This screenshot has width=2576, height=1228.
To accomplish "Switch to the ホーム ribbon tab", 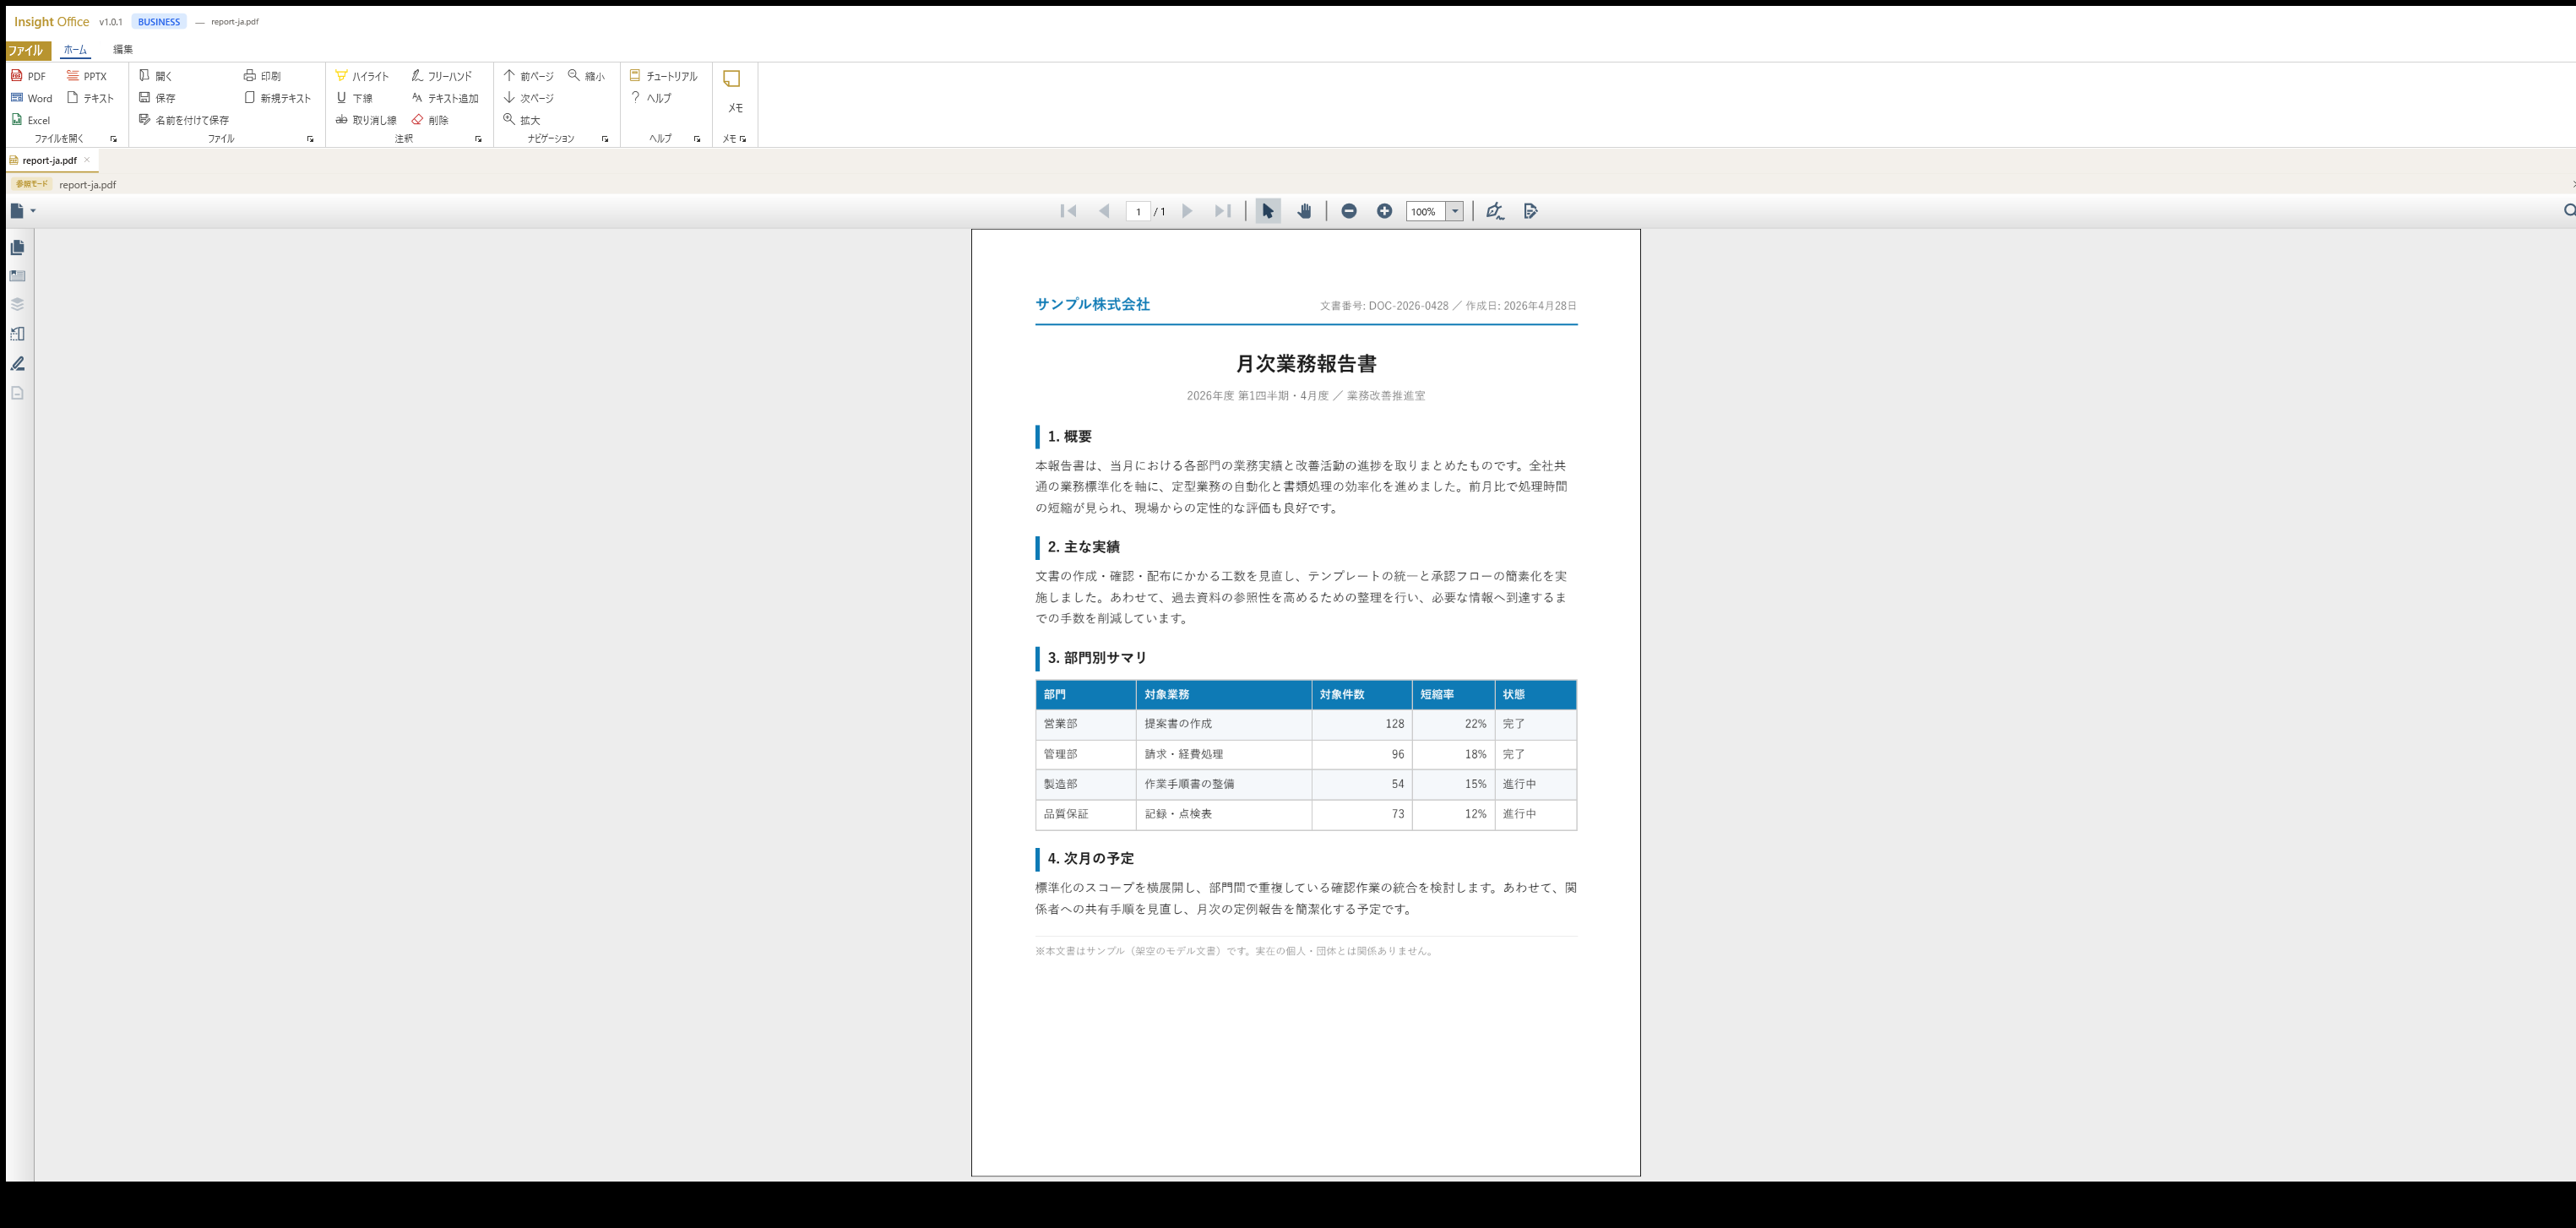I will point(75,49).
